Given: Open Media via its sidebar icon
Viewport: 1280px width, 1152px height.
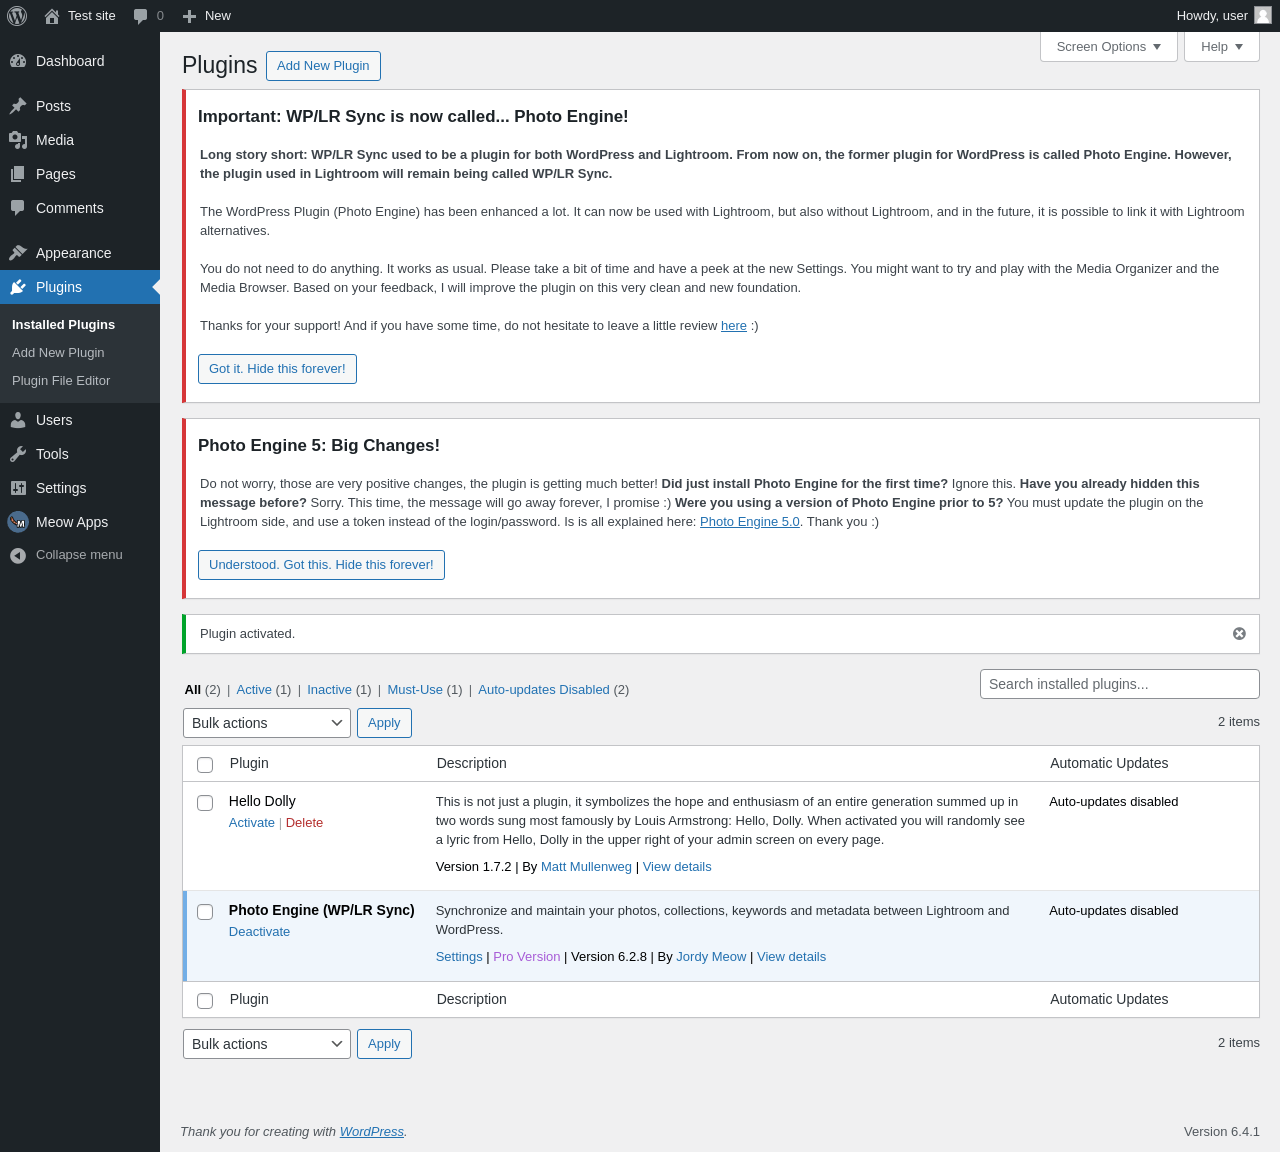Looking at the screenshot, I should coord(18,140).
